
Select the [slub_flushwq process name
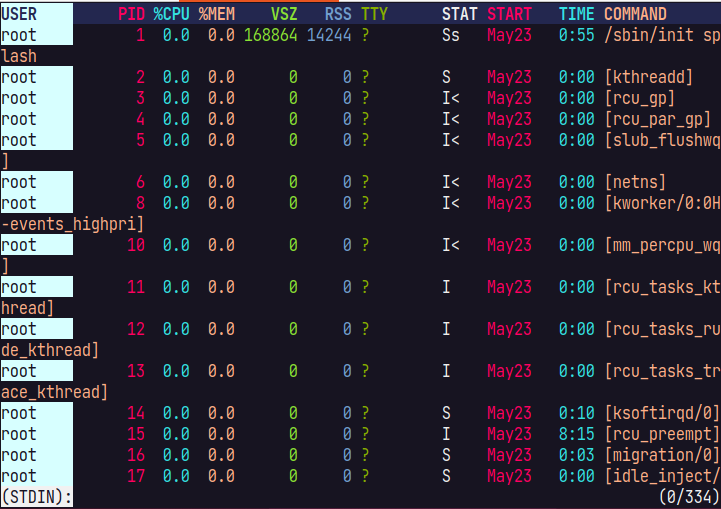click(663, 140)
